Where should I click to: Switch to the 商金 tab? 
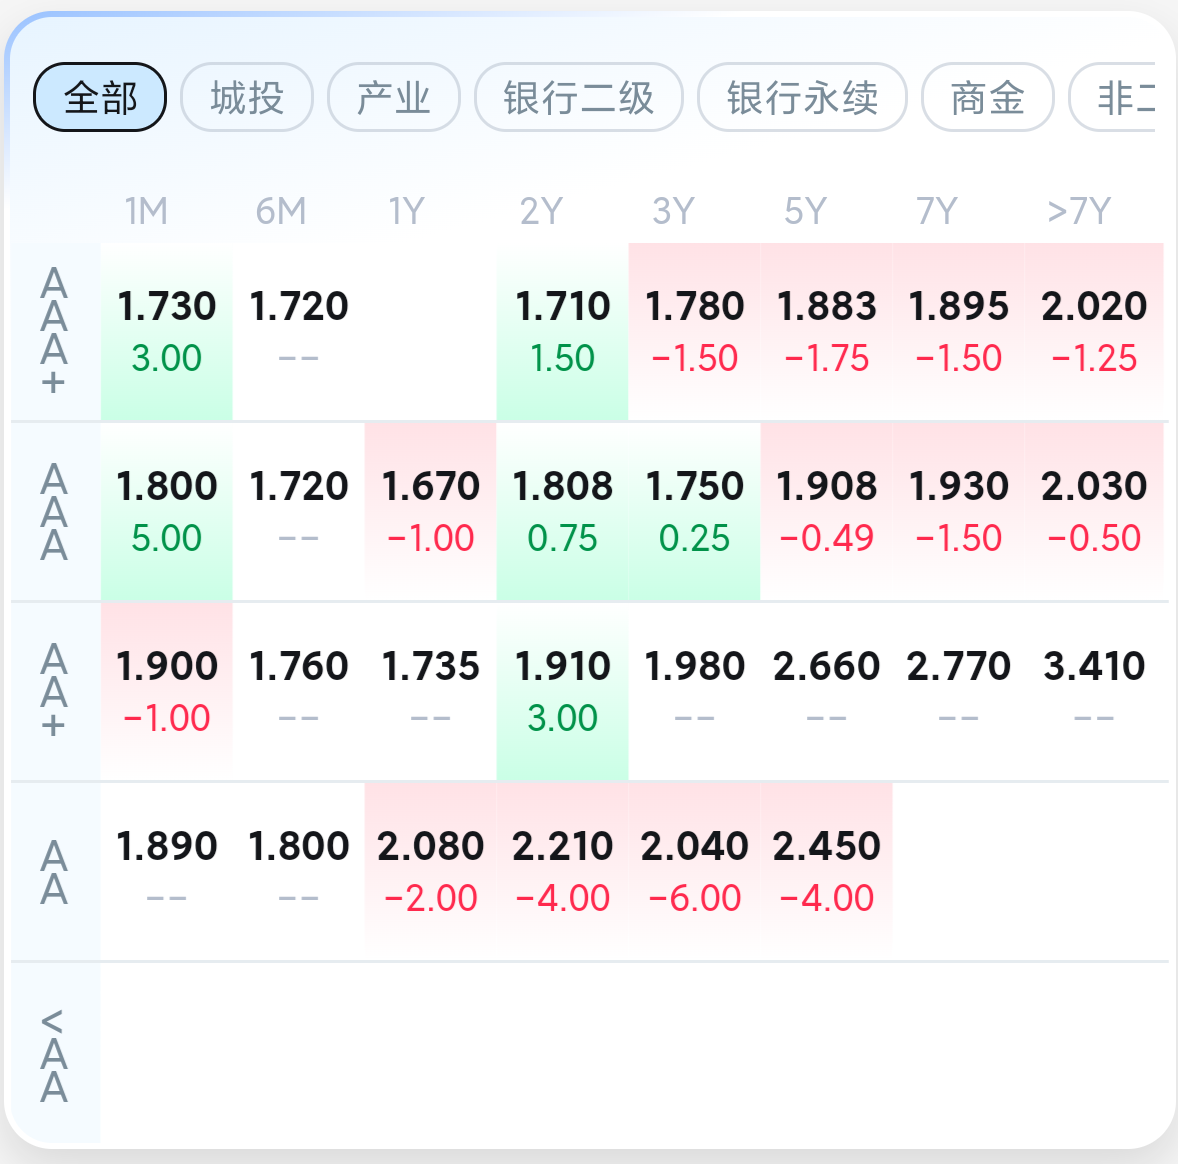pyautogui.click(x=988, y=97)
